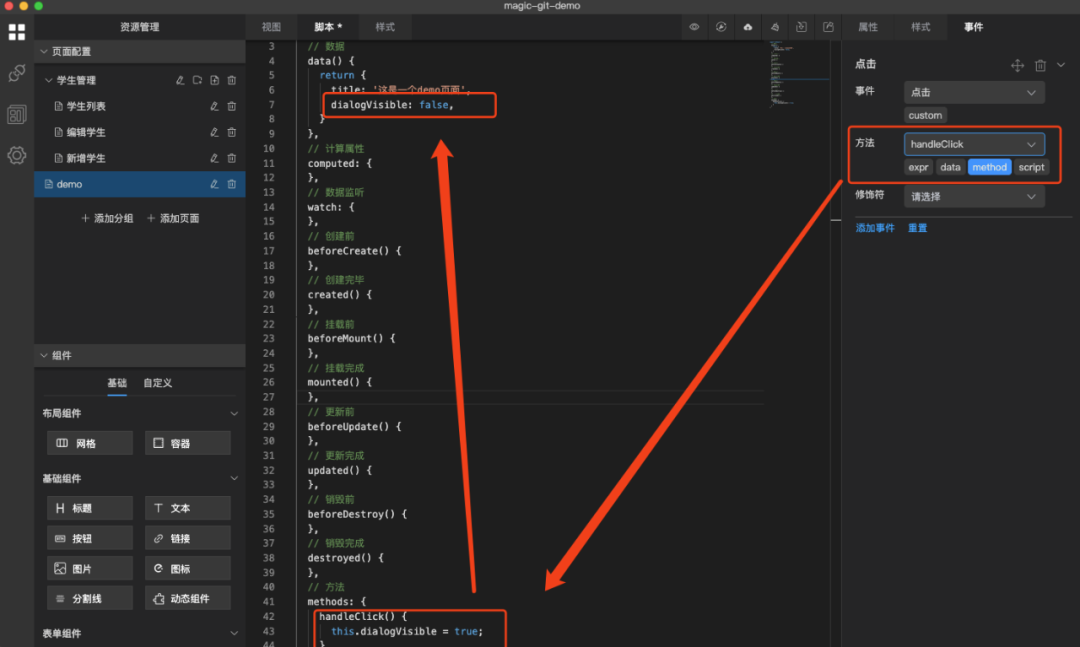Screen dimensions: 1080x647
Task: Delete the 新增学生 page
Action: (x=232, y=158)
